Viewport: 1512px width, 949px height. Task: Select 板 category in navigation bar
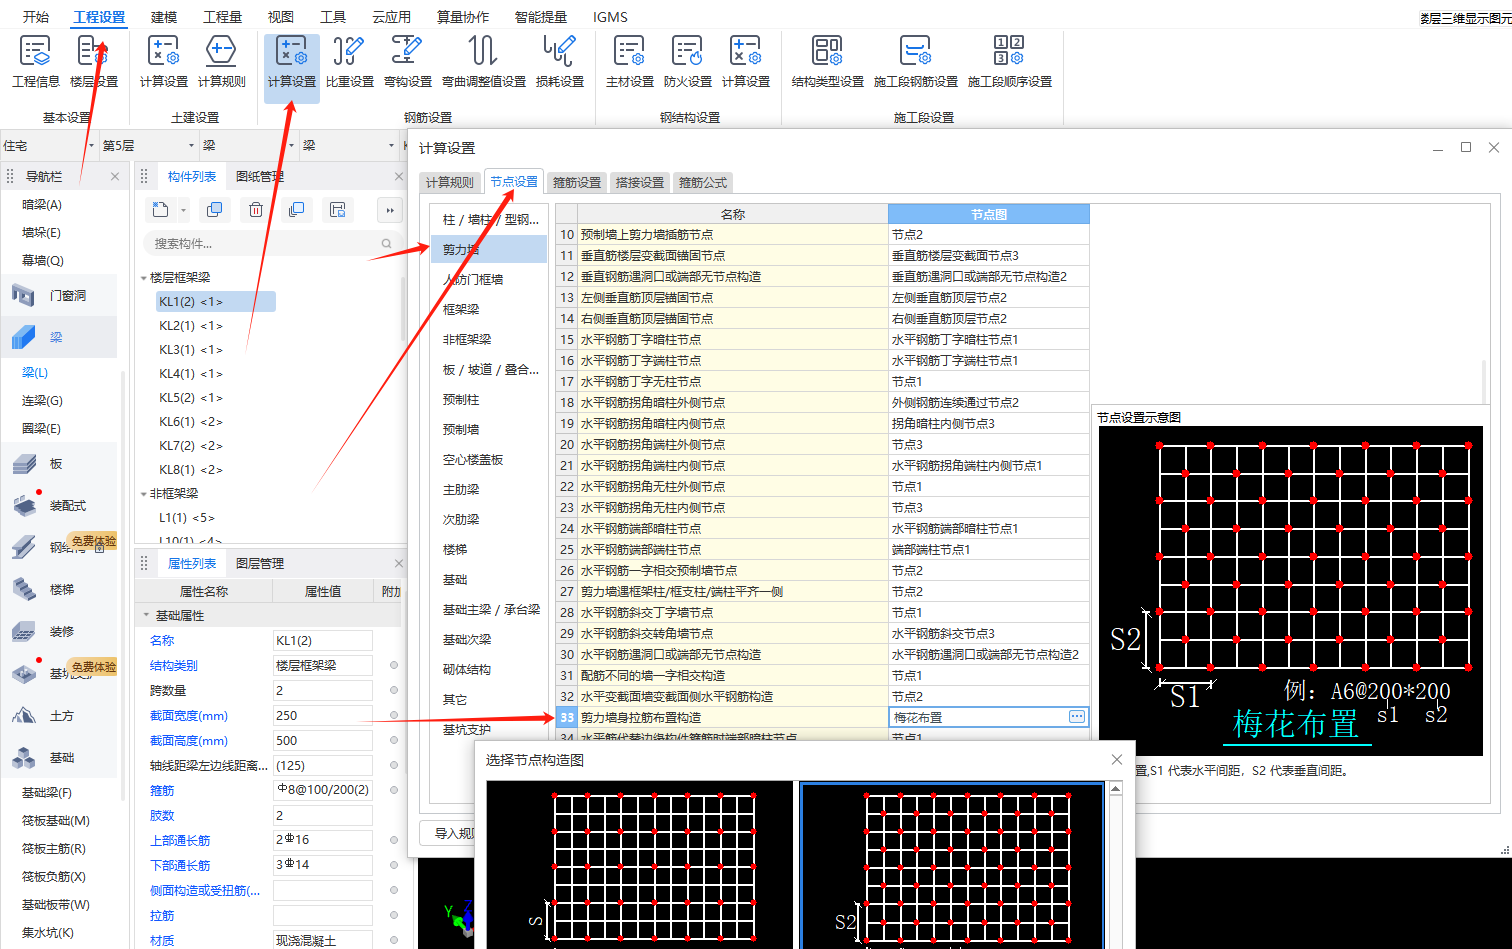[x=58, y=463]
